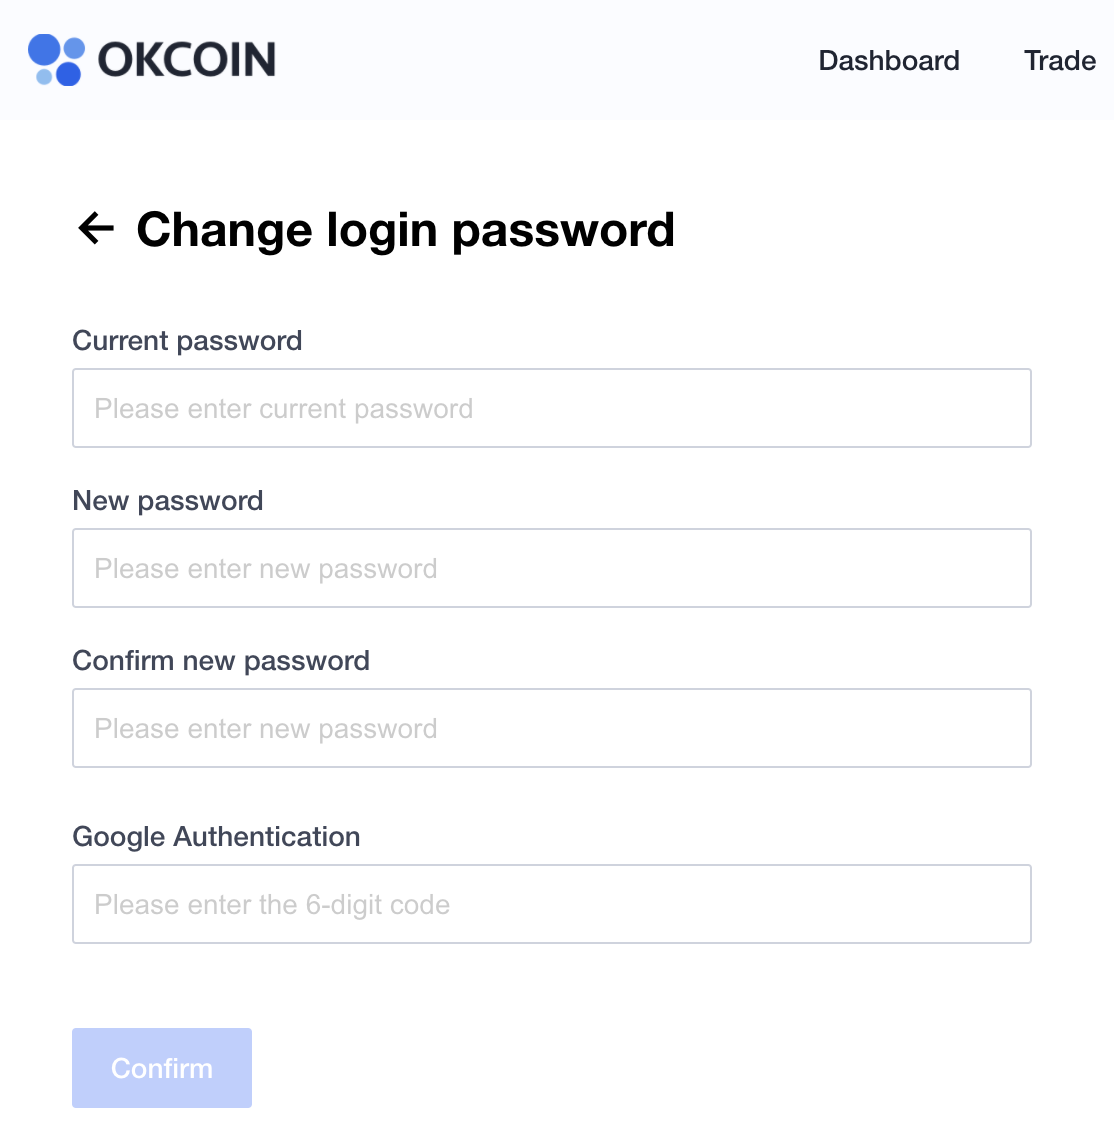Click the "Google Authentication" label
This screenshot has height=1130, width=1114.
click(216, 837)
